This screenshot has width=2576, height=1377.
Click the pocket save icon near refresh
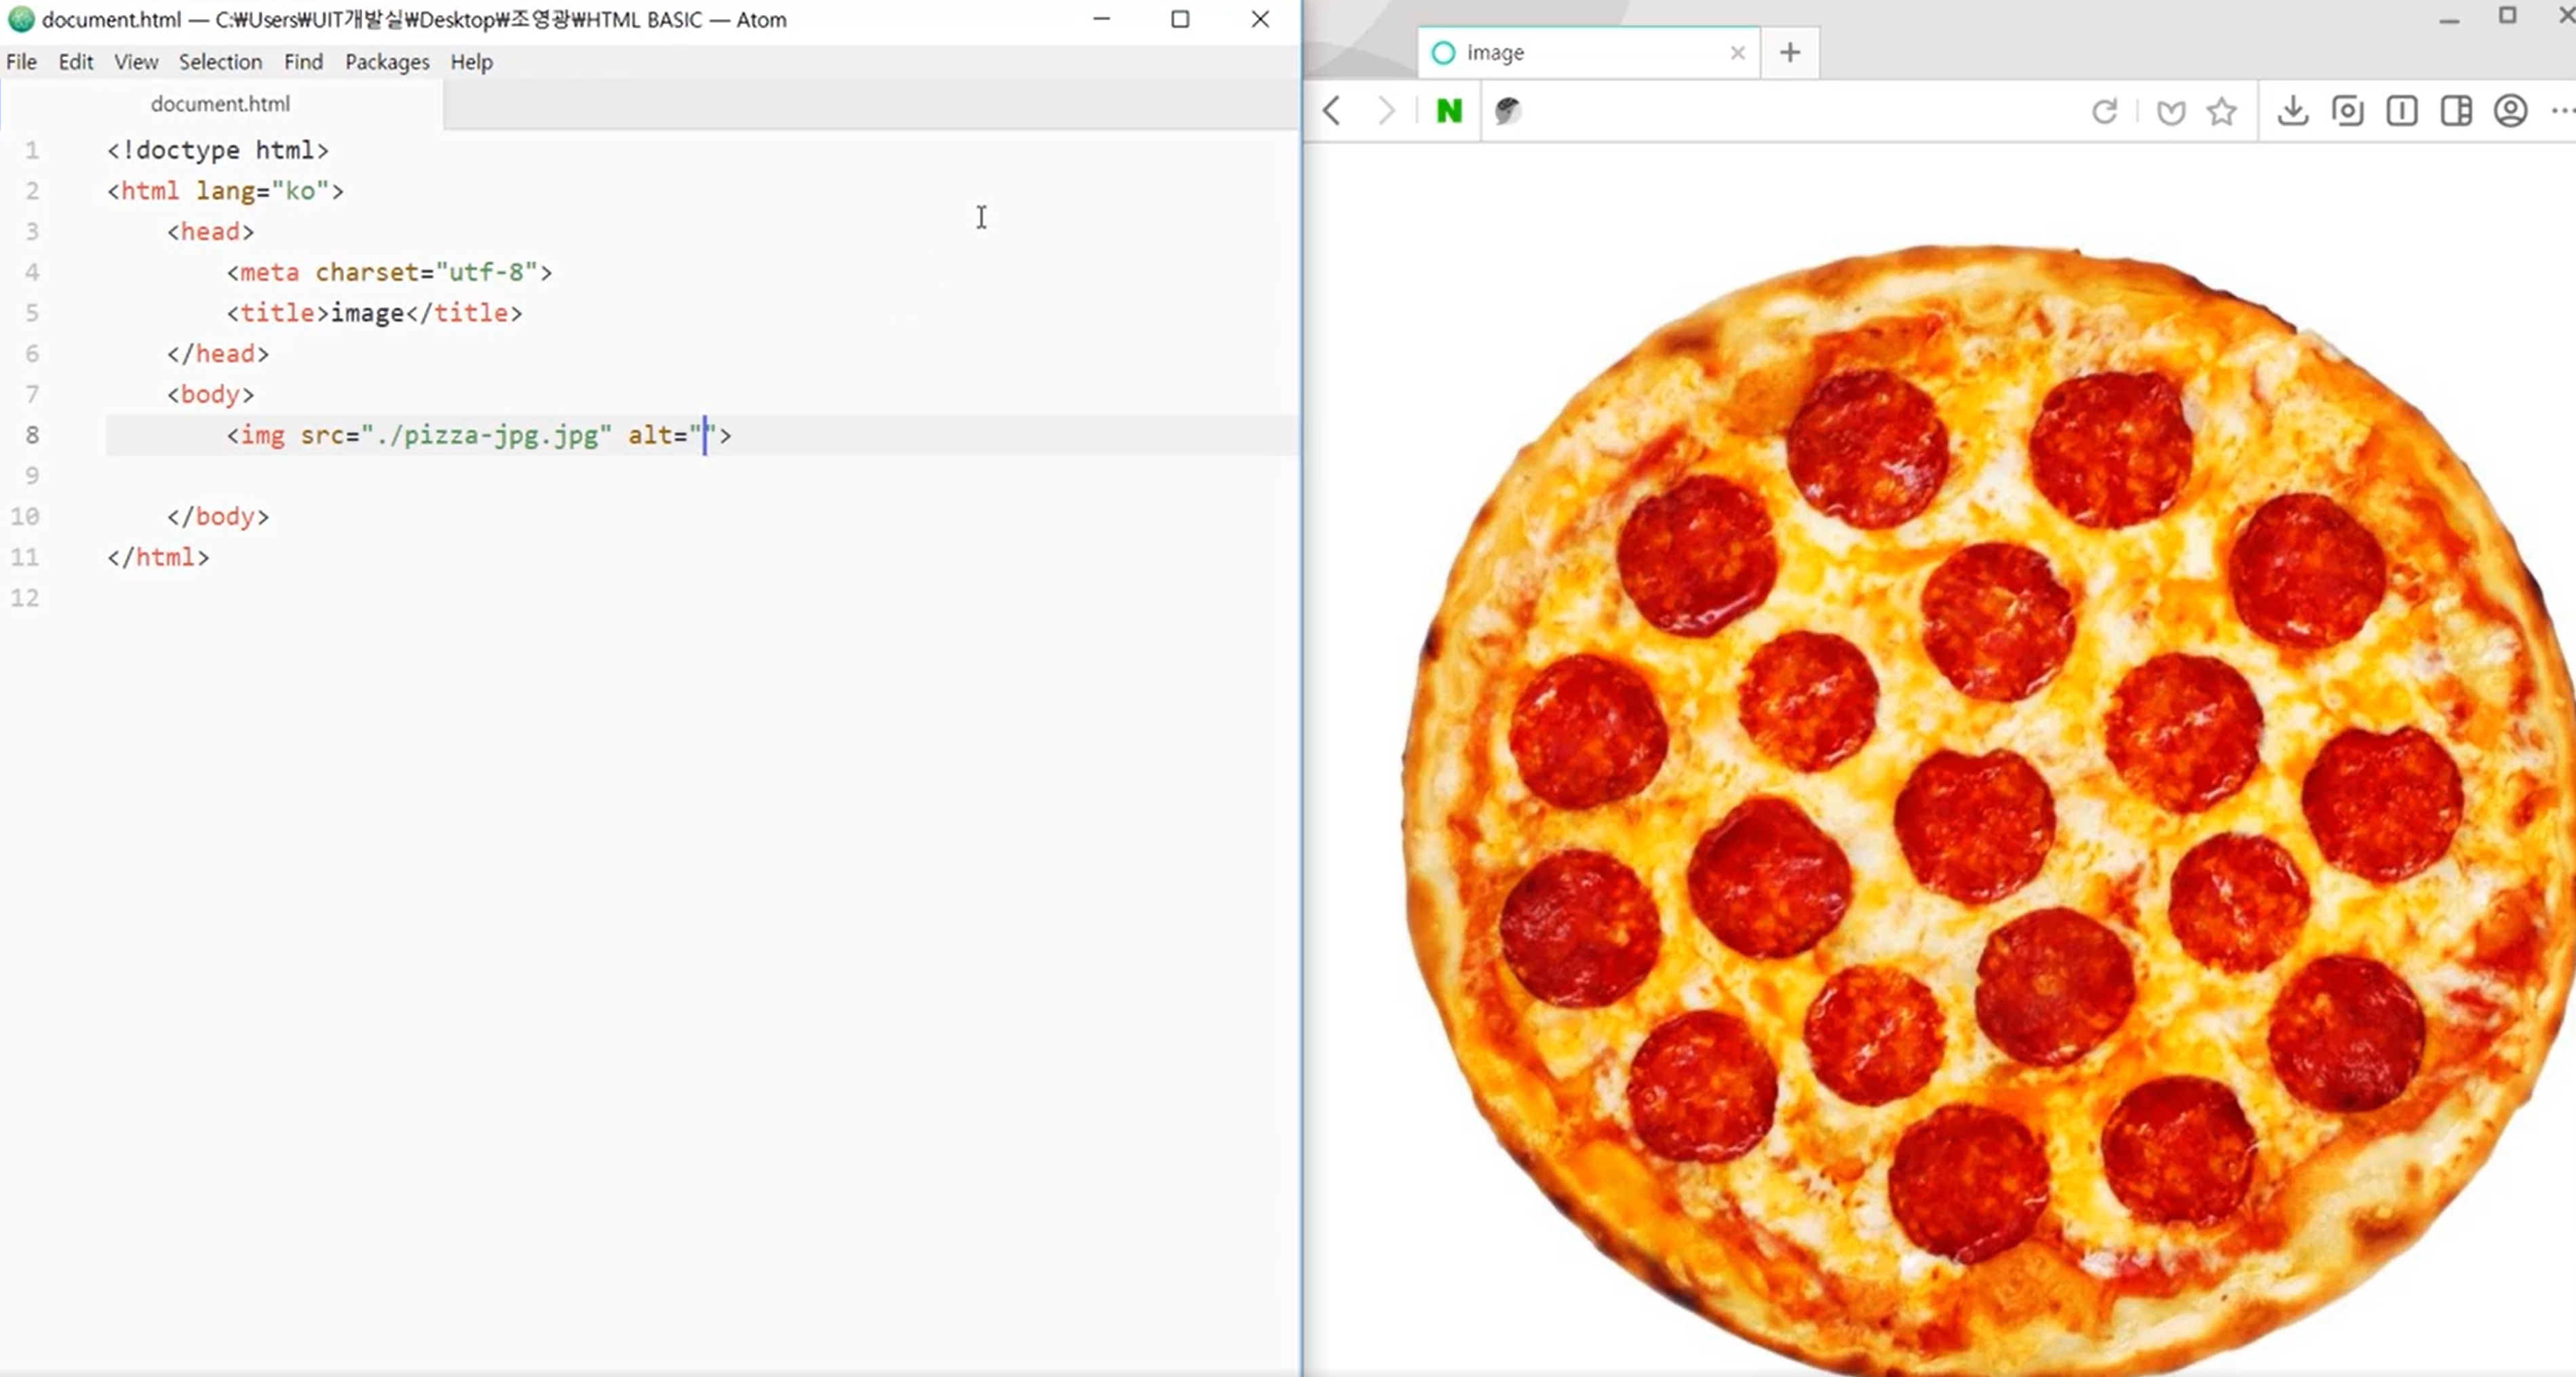[2170, 112]
